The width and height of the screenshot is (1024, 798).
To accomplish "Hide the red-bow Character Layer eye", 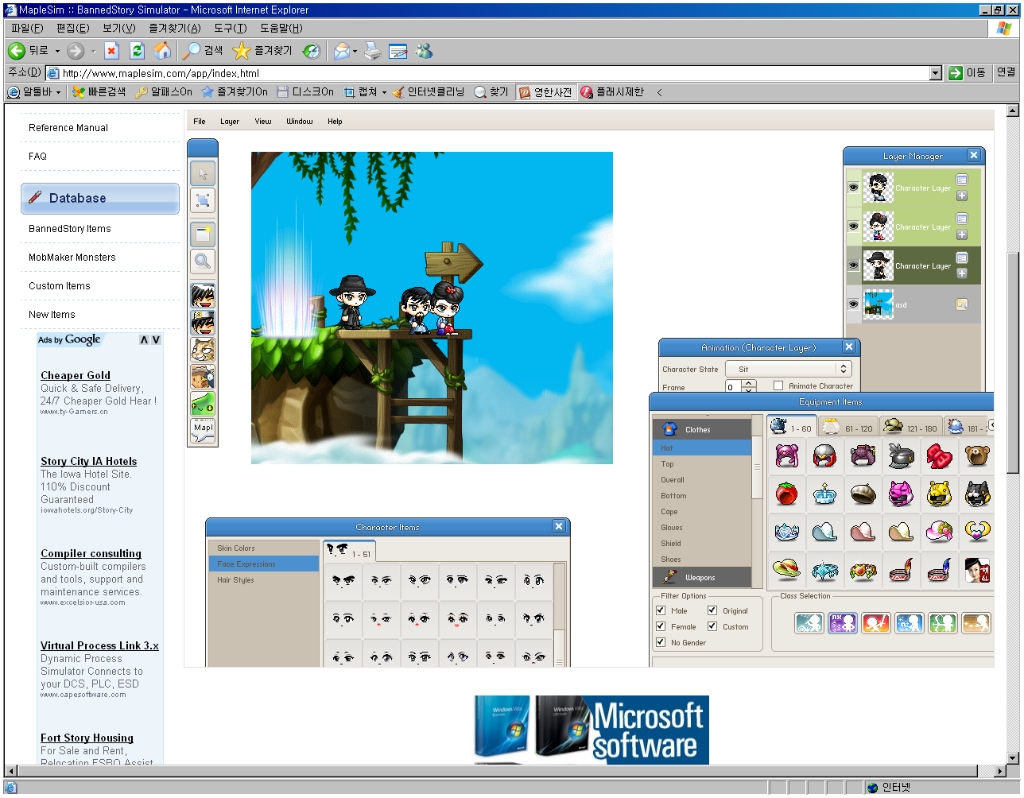I will pos(853,226).
